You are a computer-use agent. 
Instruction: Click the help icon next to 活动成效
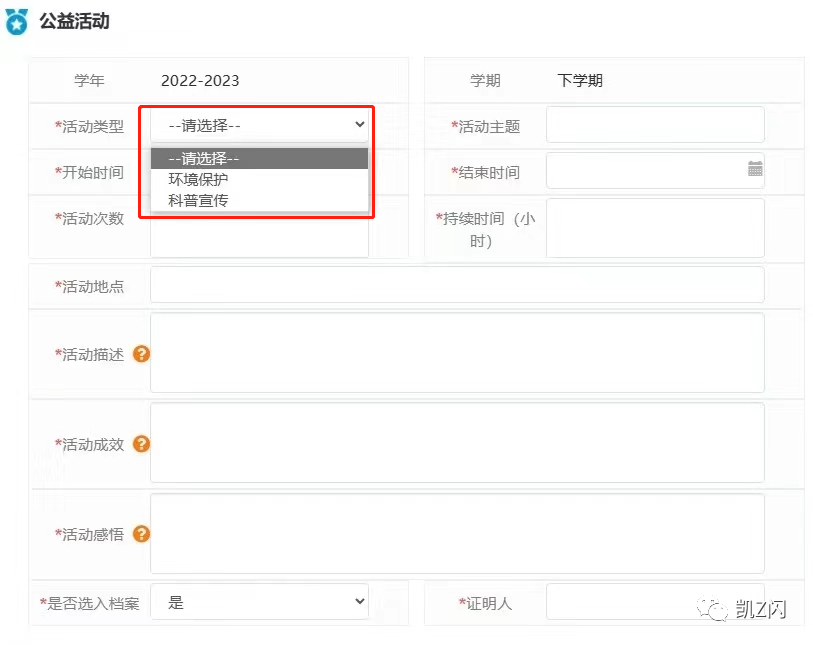(141, 444)
